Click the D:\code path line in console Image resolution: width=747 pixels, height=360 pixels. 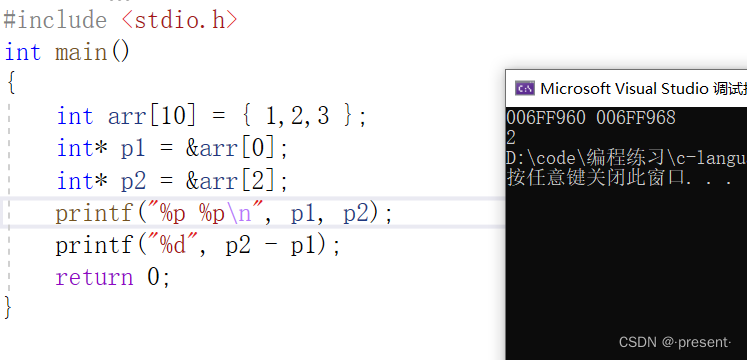coord(626,158)
